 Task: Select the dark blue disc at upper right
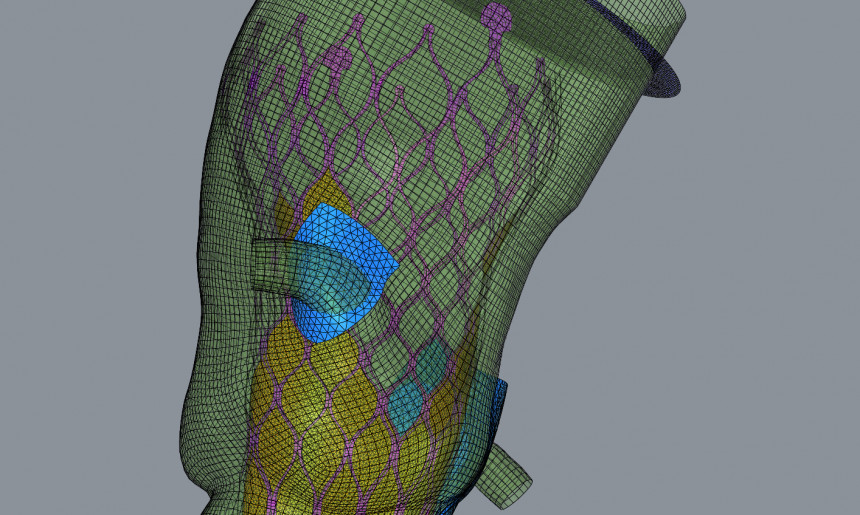(x=664, y=77)
